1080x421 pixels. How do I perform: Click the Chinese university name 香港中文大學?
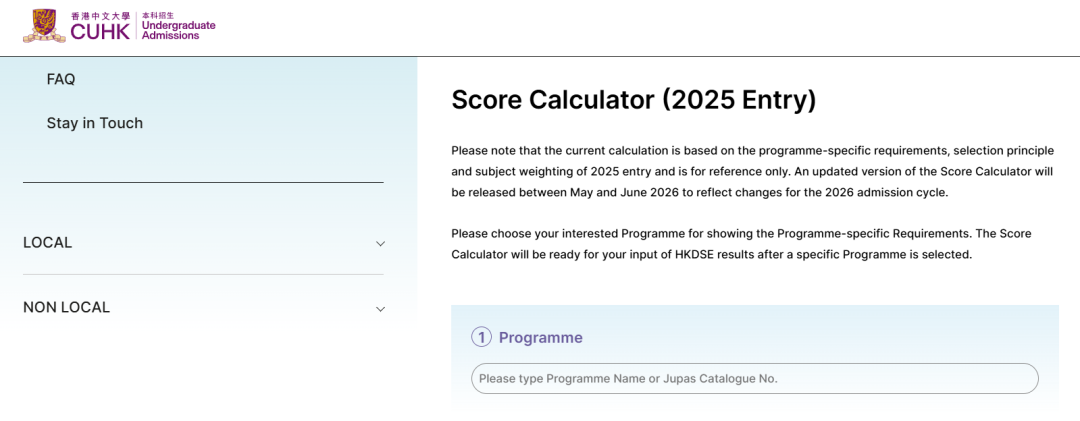(100, 16)
